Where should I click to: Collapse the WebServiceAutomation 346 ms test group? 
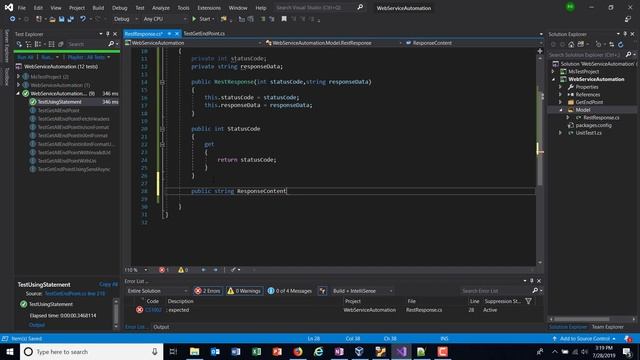[18, 93]
